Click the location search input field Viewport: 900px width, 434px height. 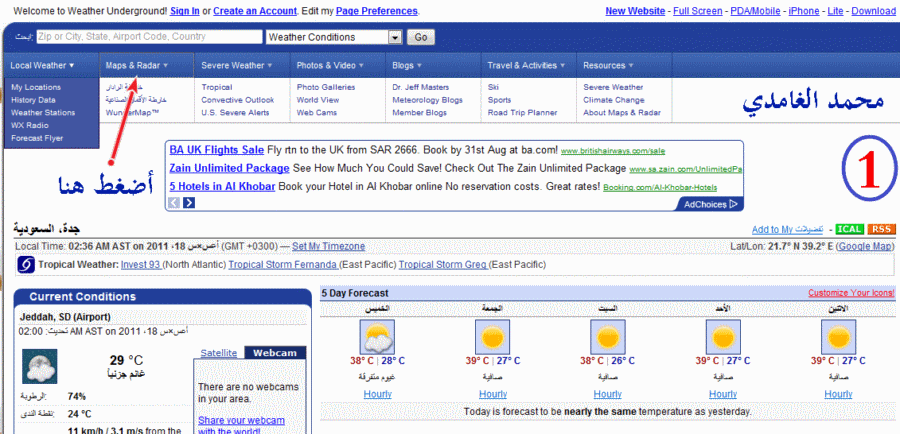(149, 37)
